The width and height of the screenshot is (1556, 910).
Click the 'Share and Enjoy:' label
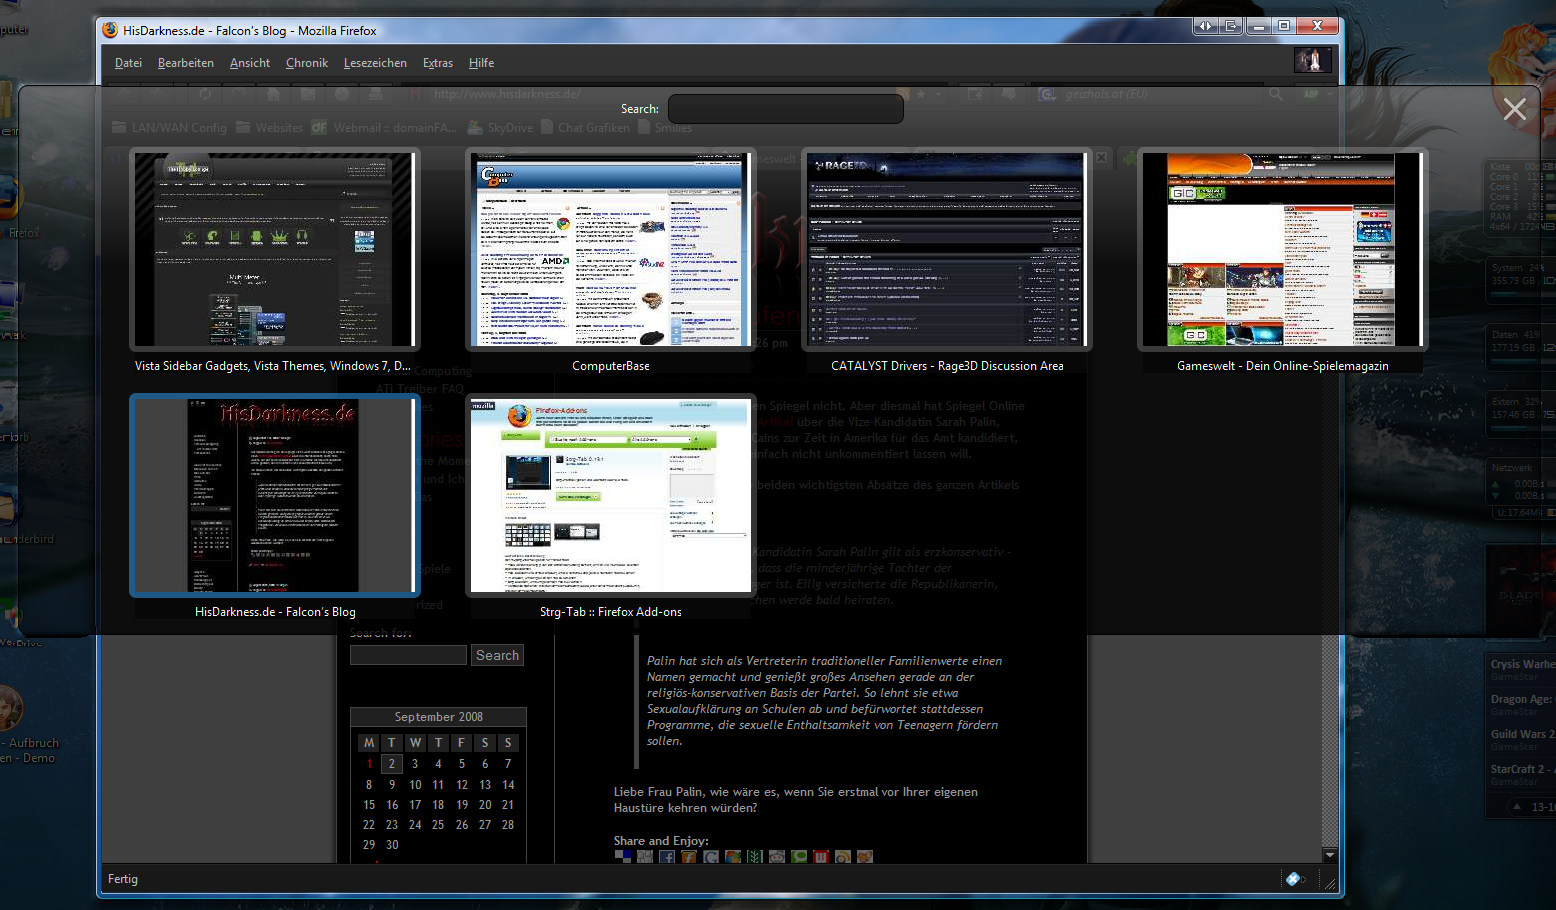[x=661, y=841]
